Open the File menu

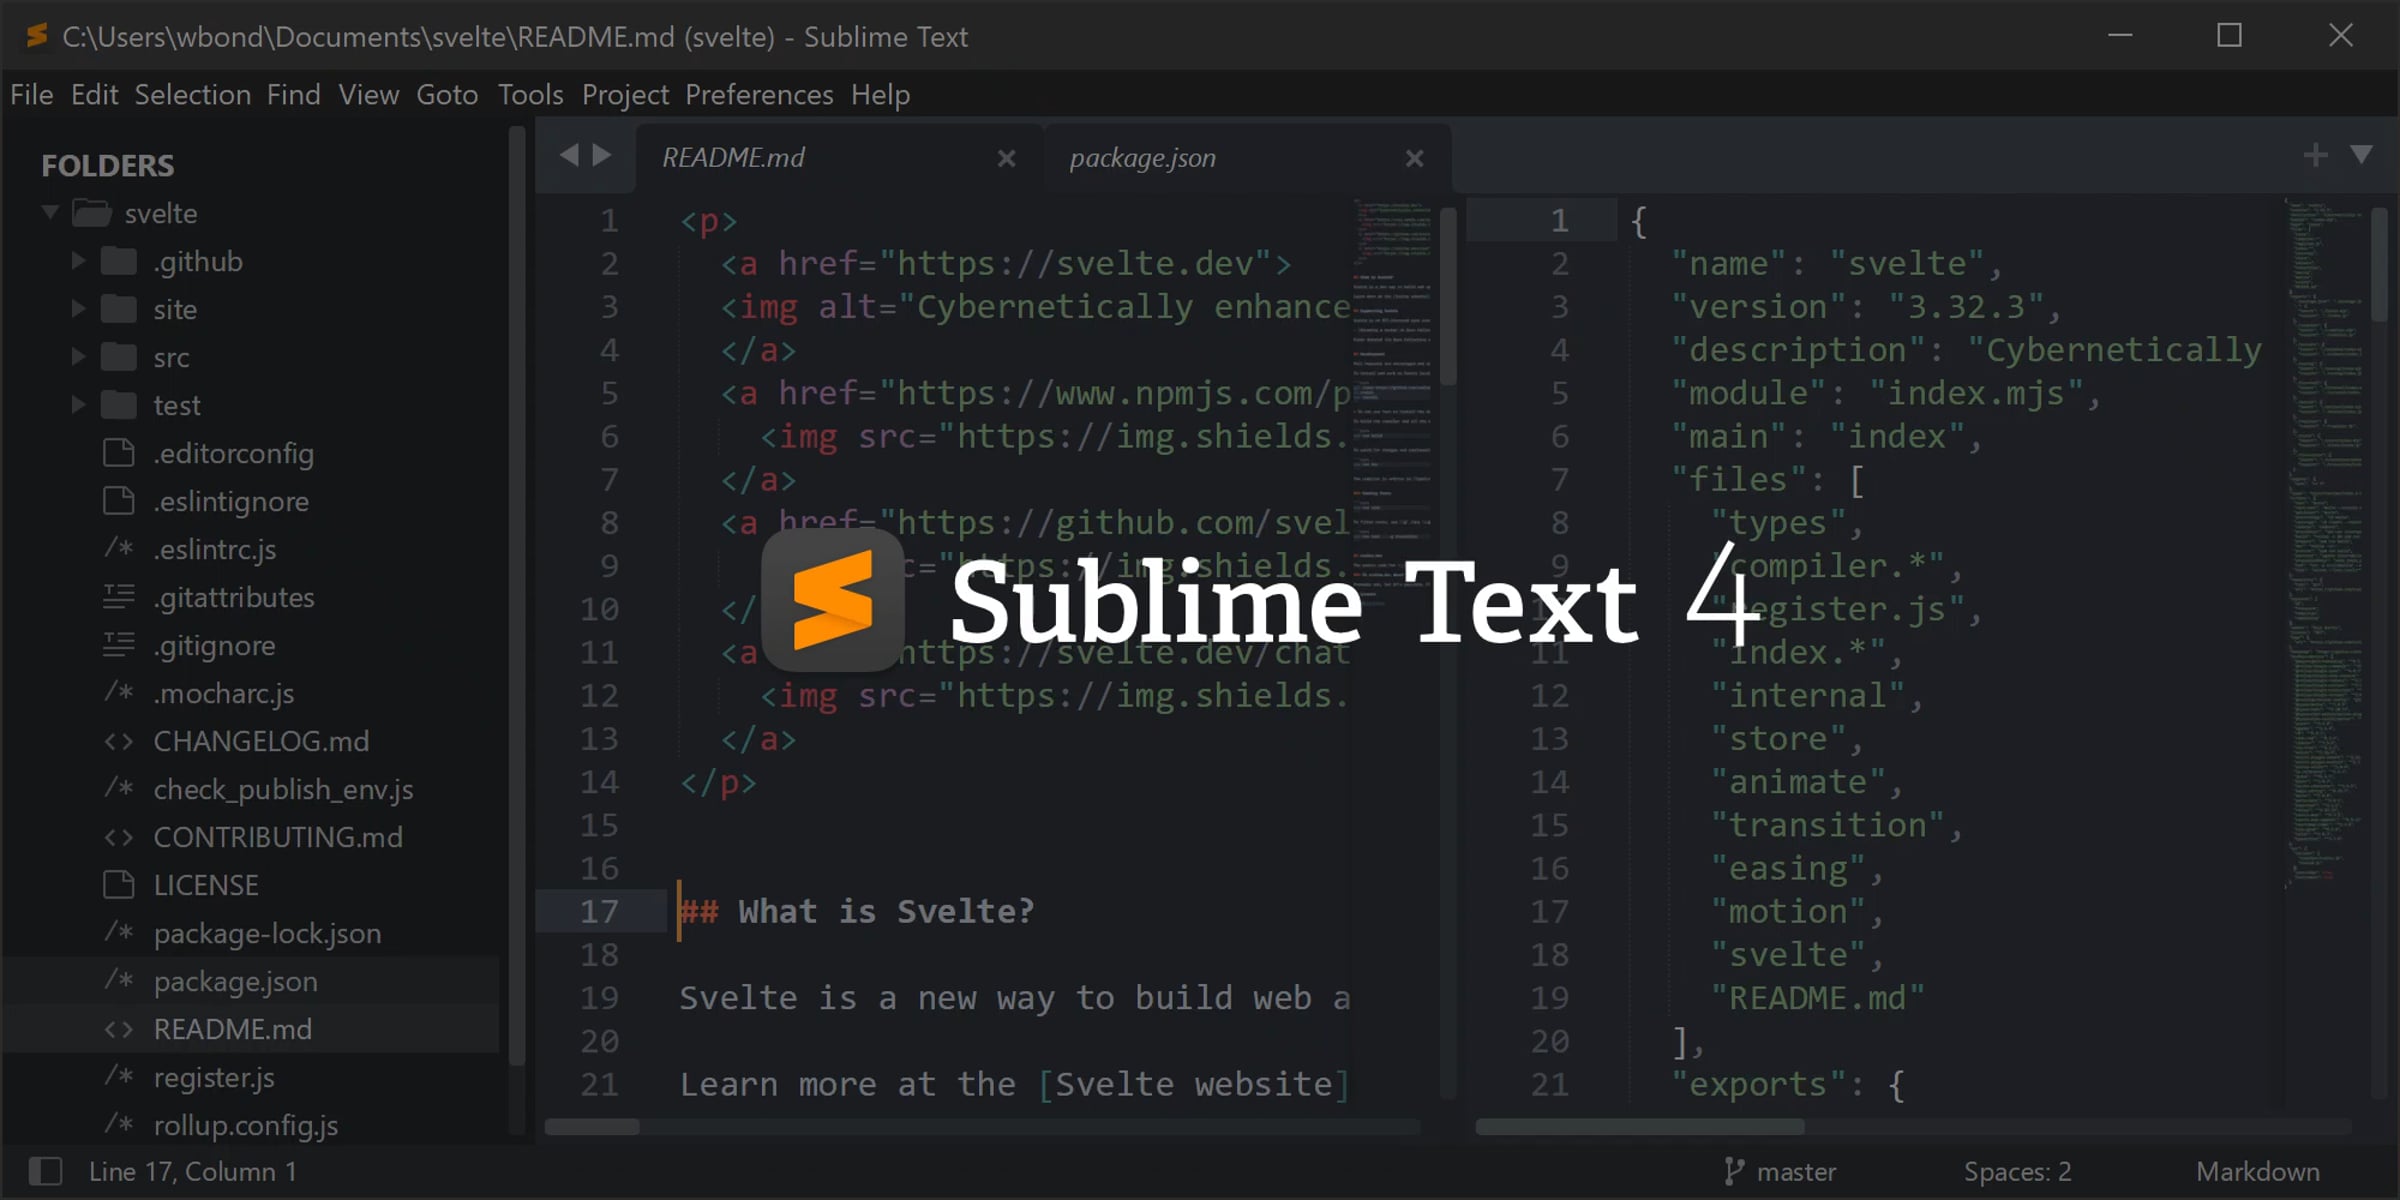coord(32,95)
